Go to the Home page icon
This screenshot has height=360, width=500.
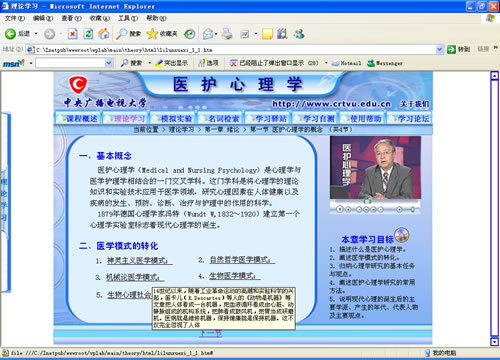(x=104, y=33)
